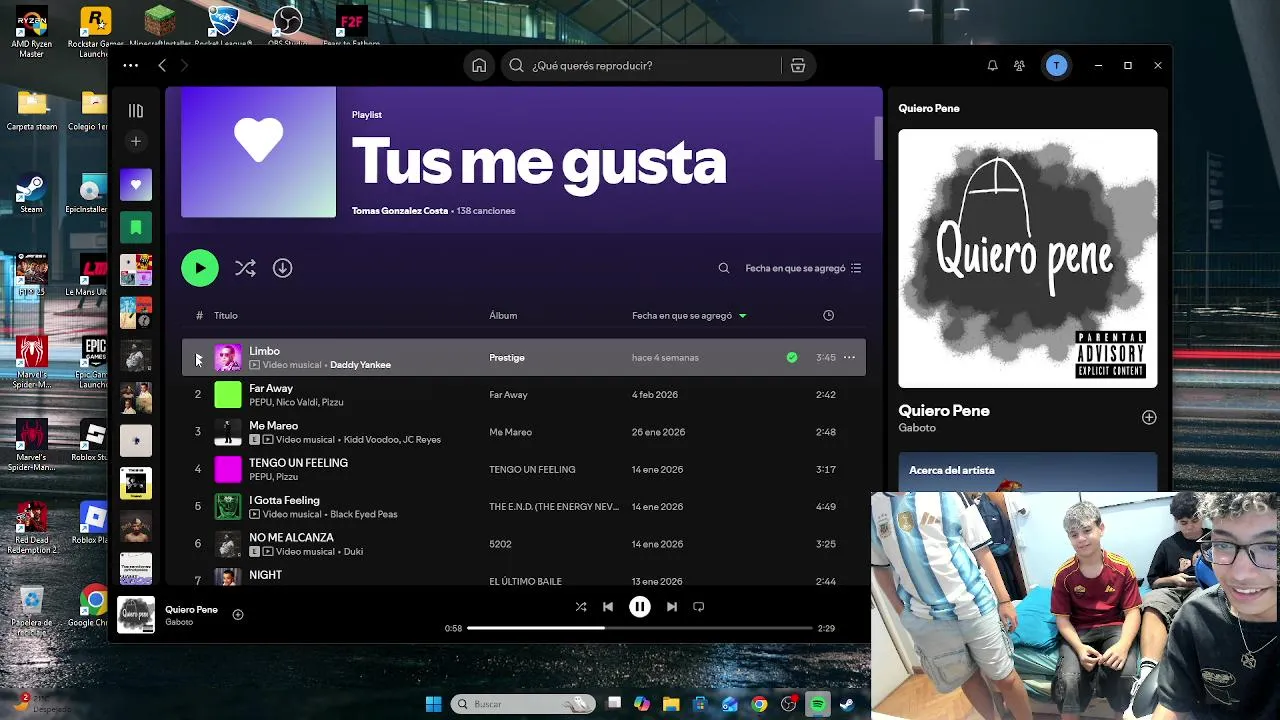Open green bookmark episodes tile in sidebar

[x=136, y=227]
